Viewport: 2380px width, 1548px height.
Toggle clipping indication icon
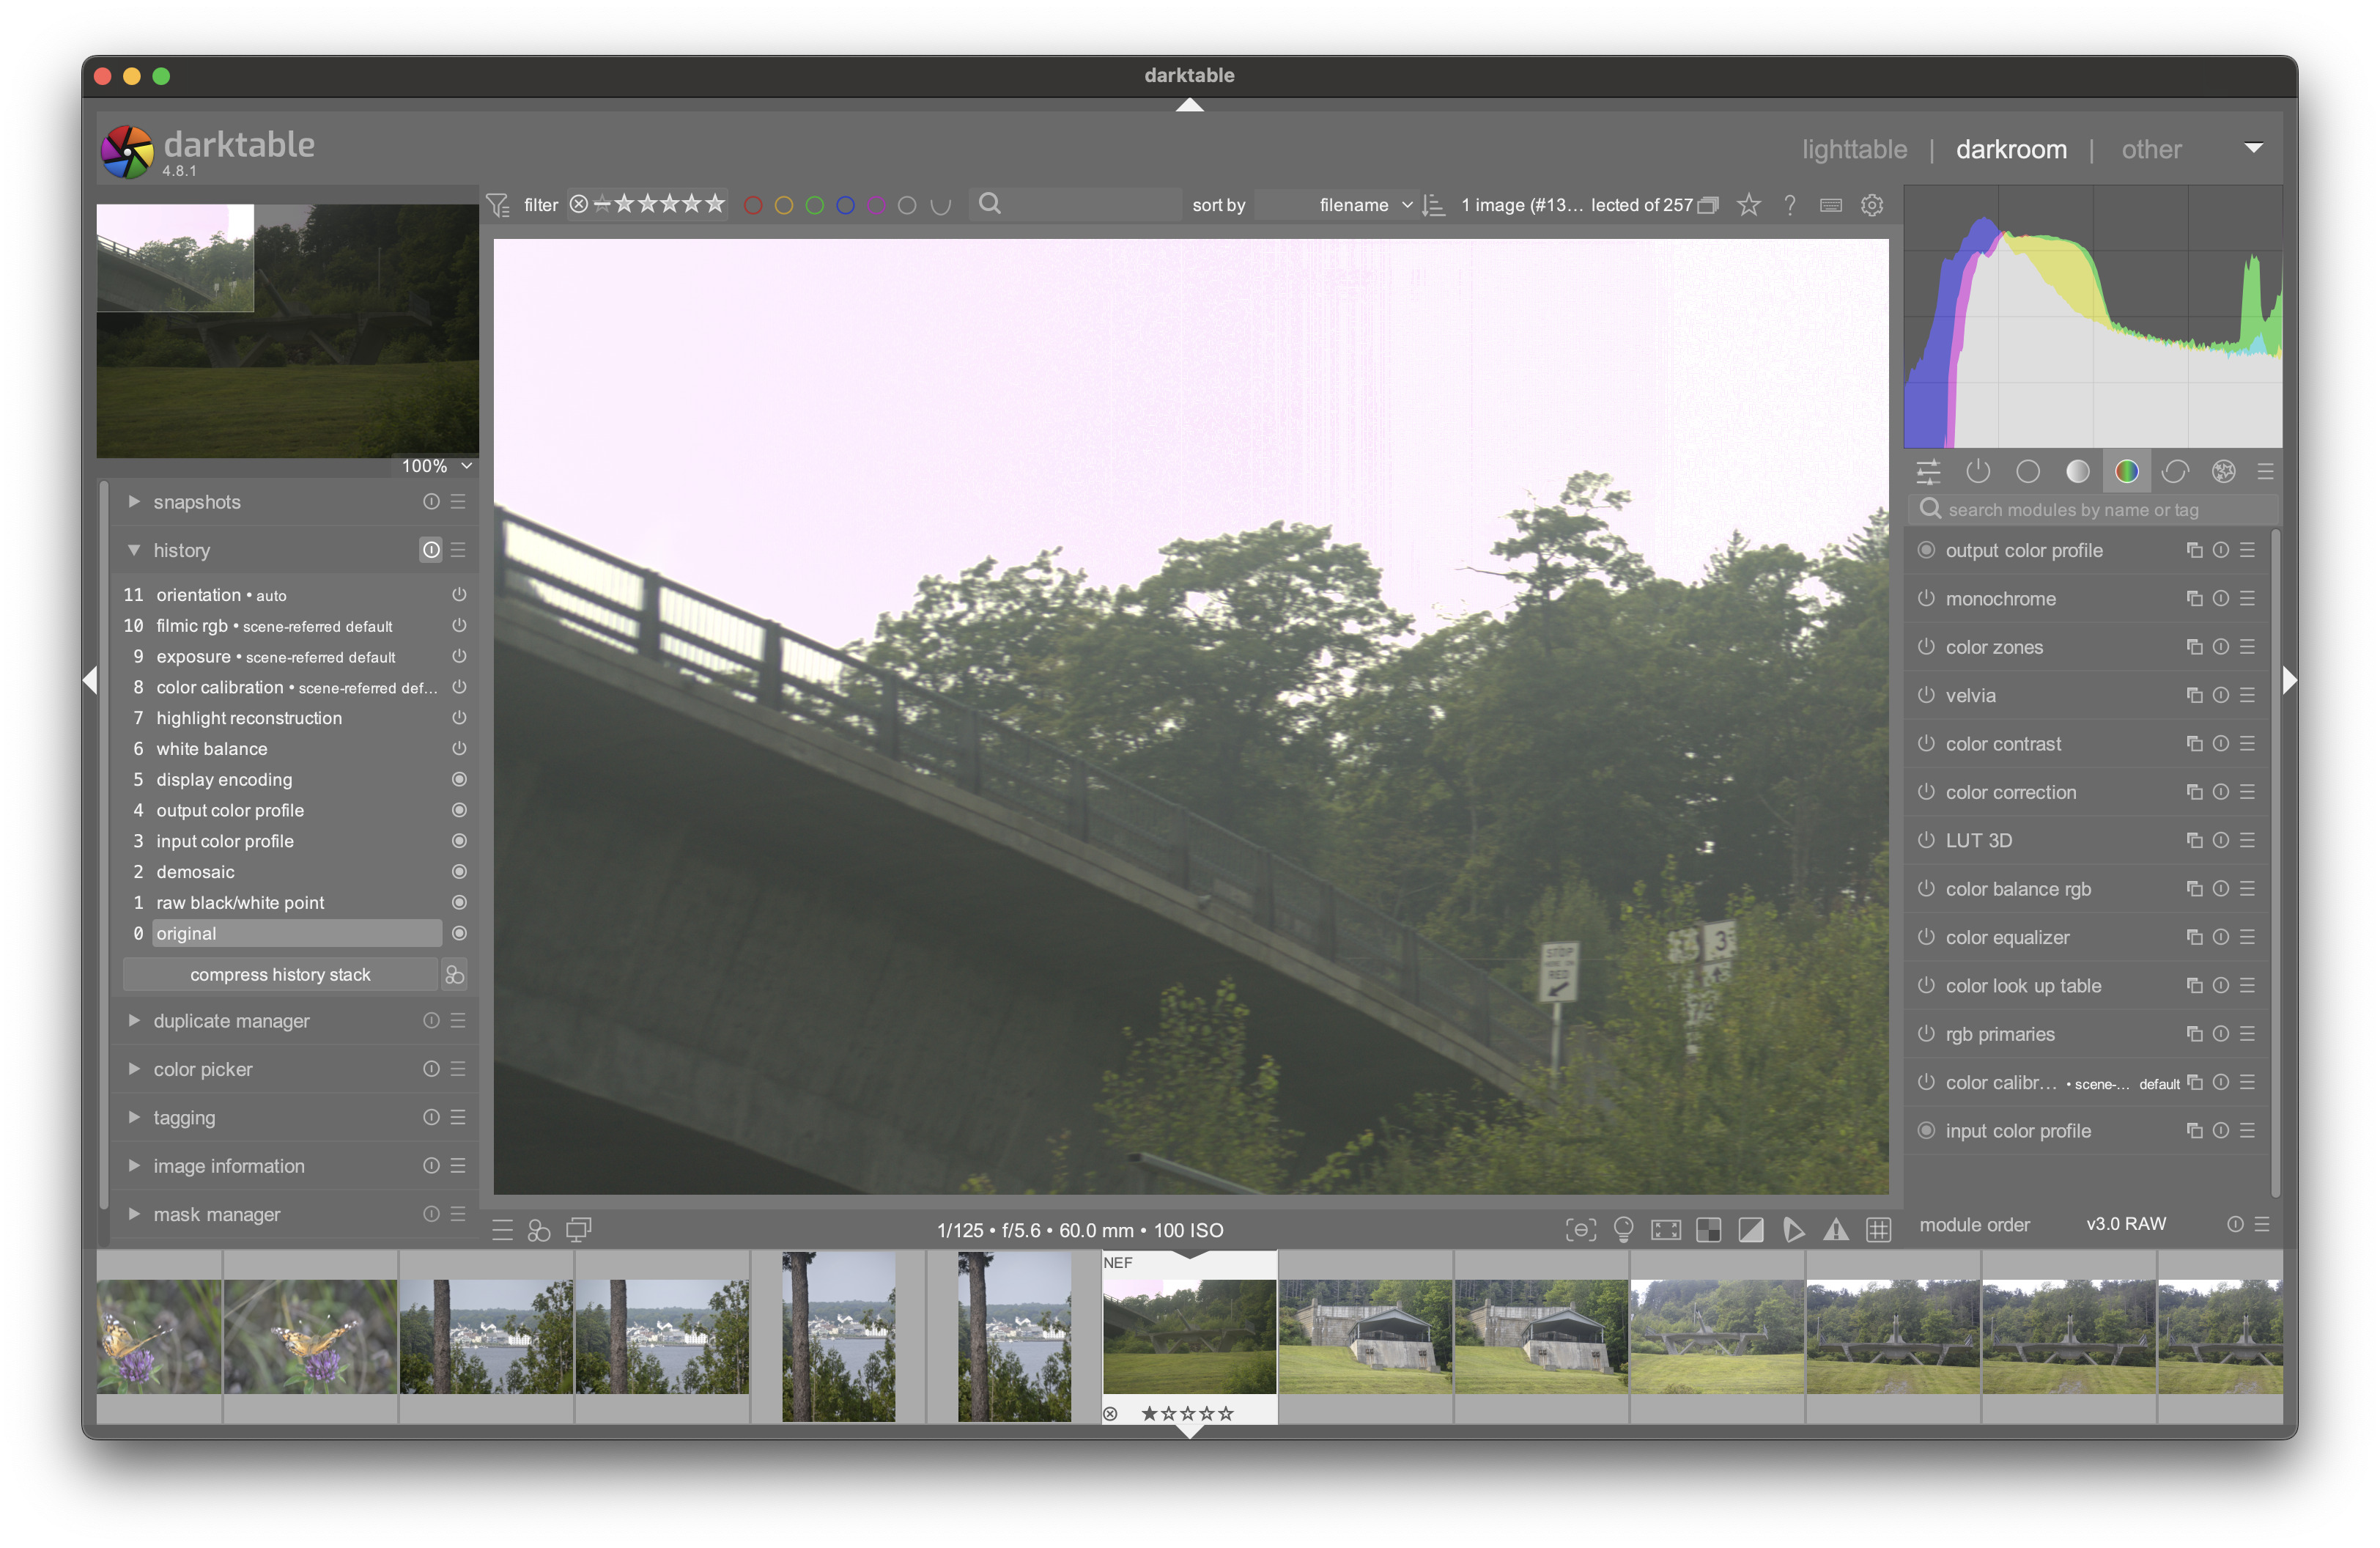tap(1751, 1230)
